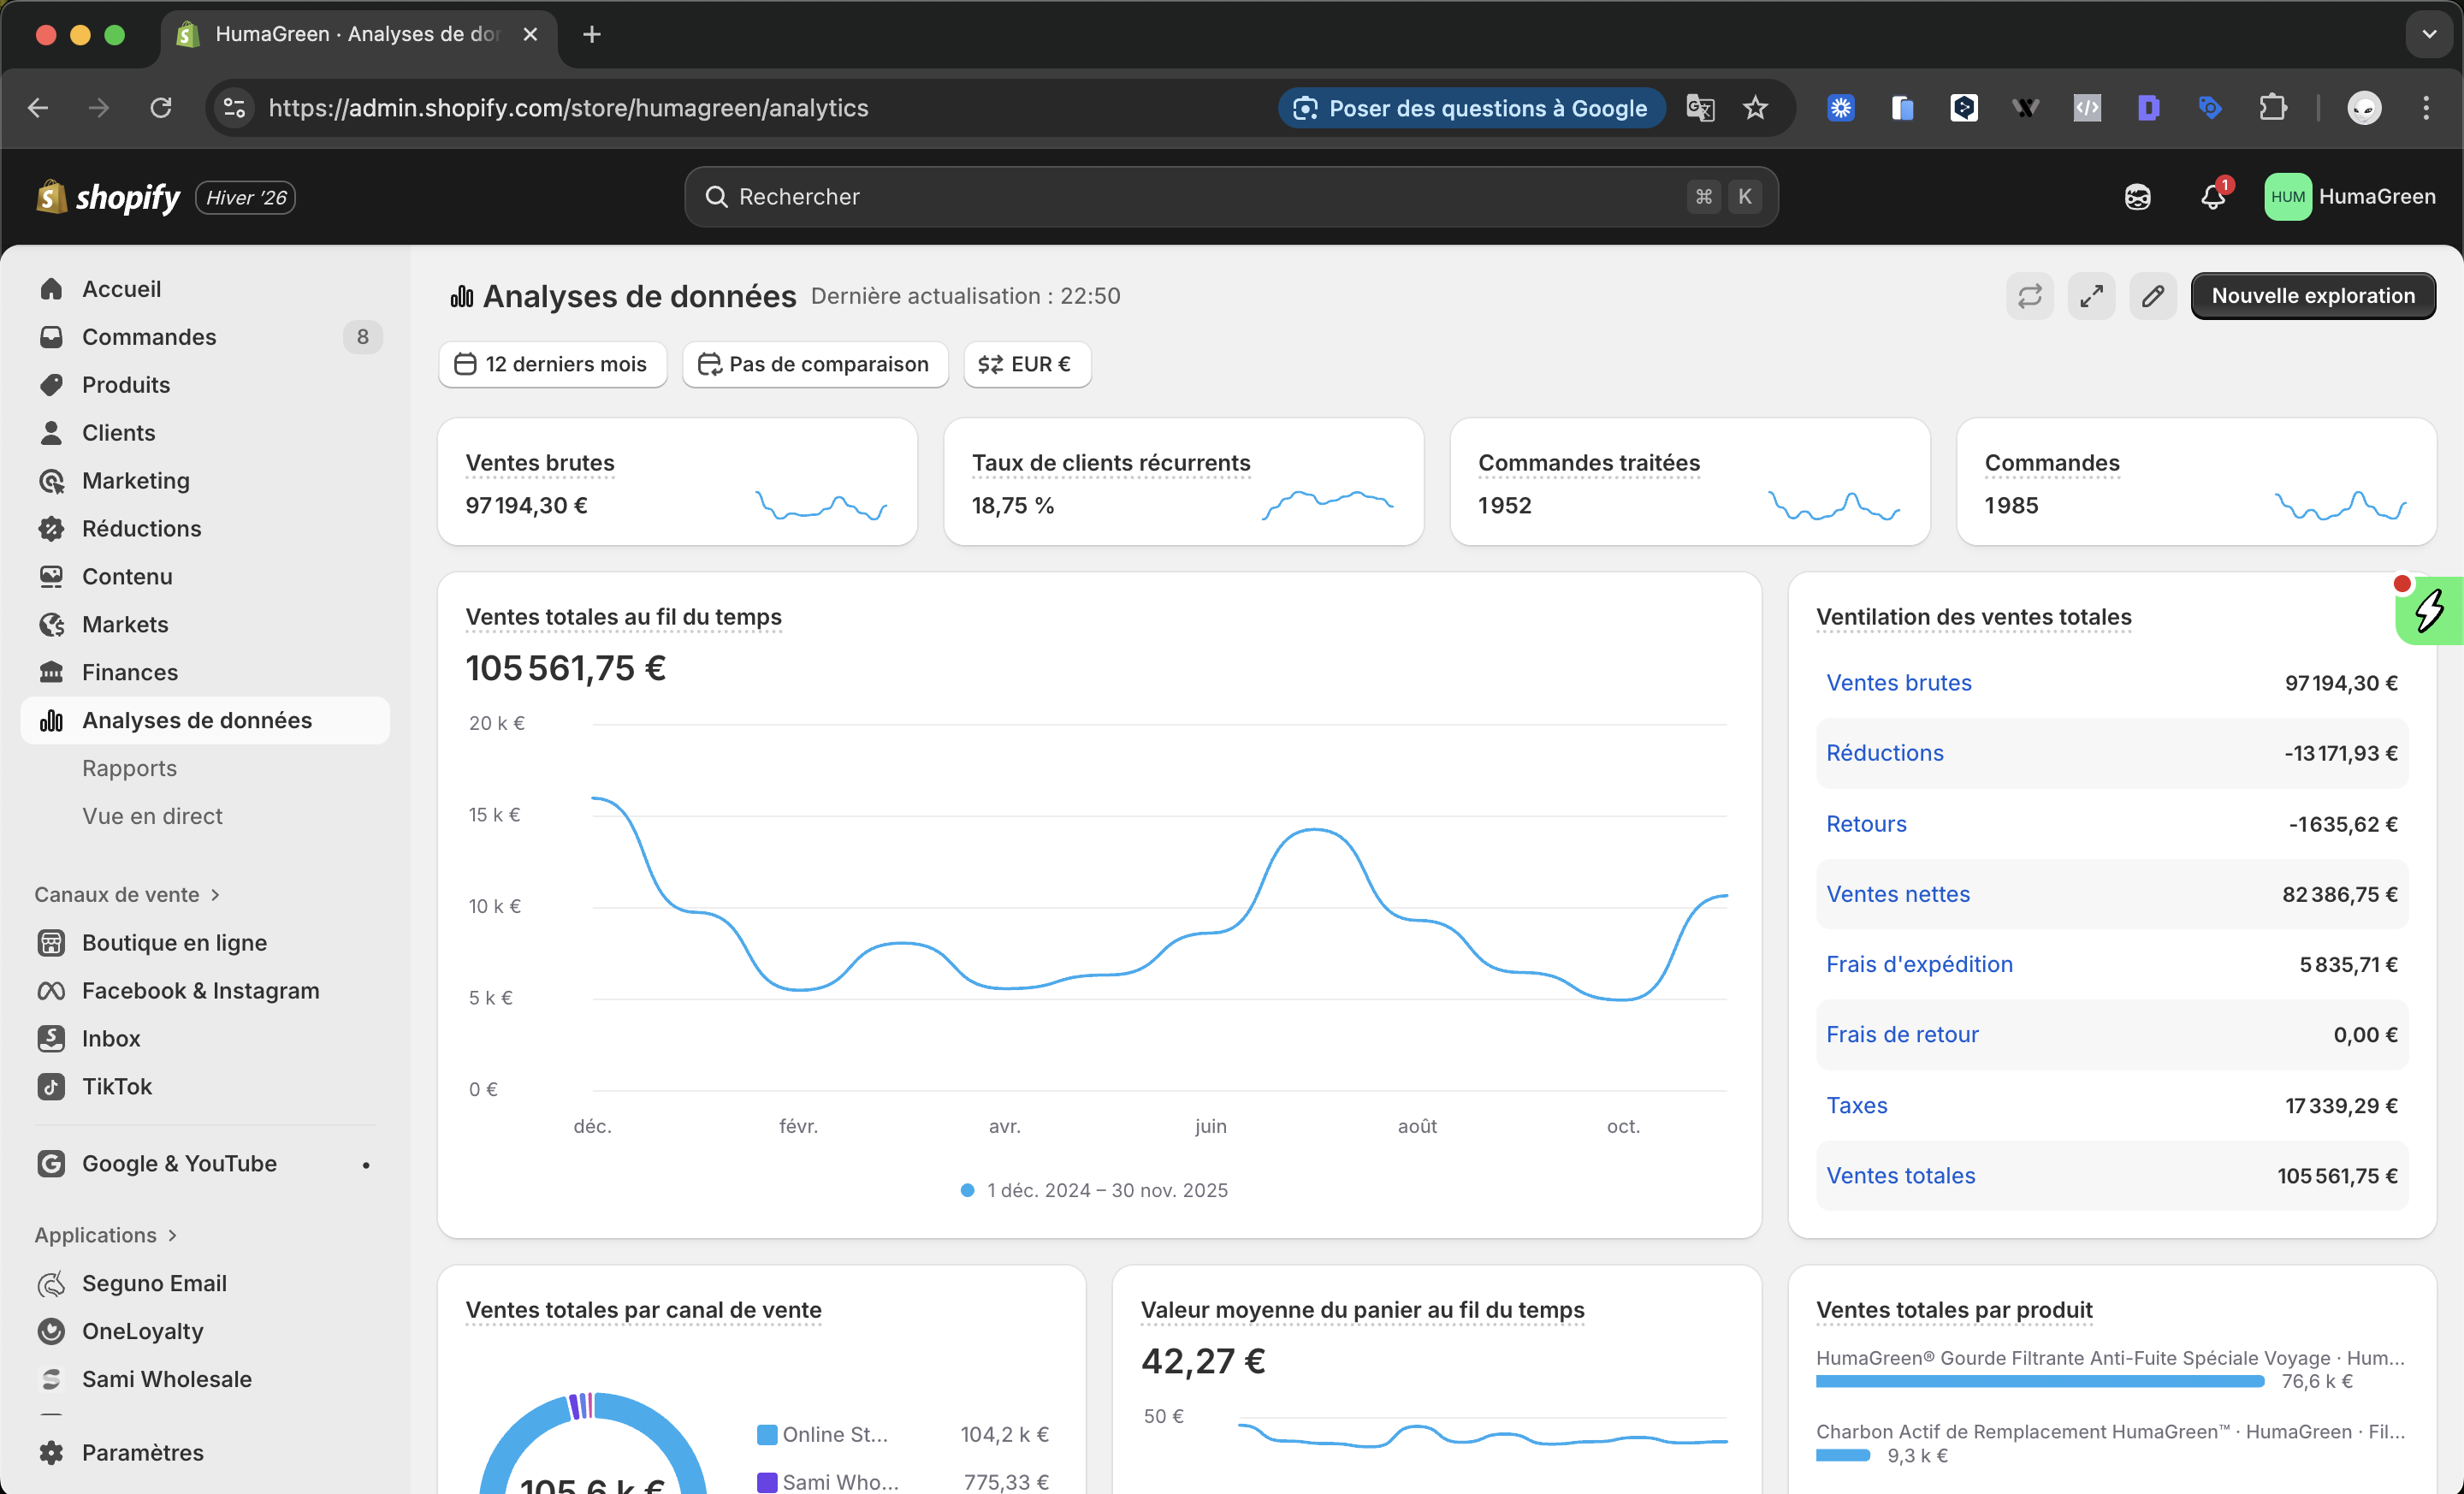
Task: Open Commandes in the sidebar
Action: (149, 337)
